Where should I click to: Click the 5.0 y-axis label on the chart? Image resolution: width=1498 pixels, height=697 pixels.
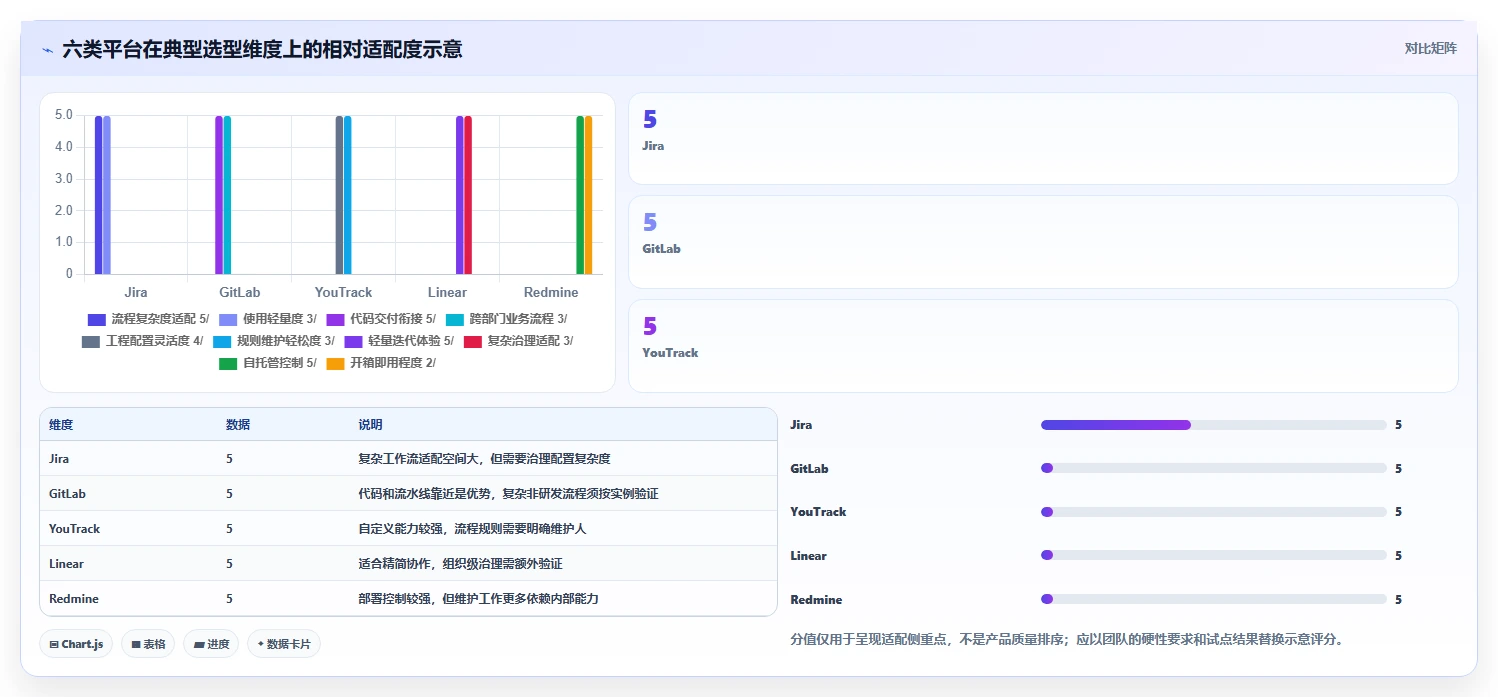pyautogui.click(x=63, y=115)
